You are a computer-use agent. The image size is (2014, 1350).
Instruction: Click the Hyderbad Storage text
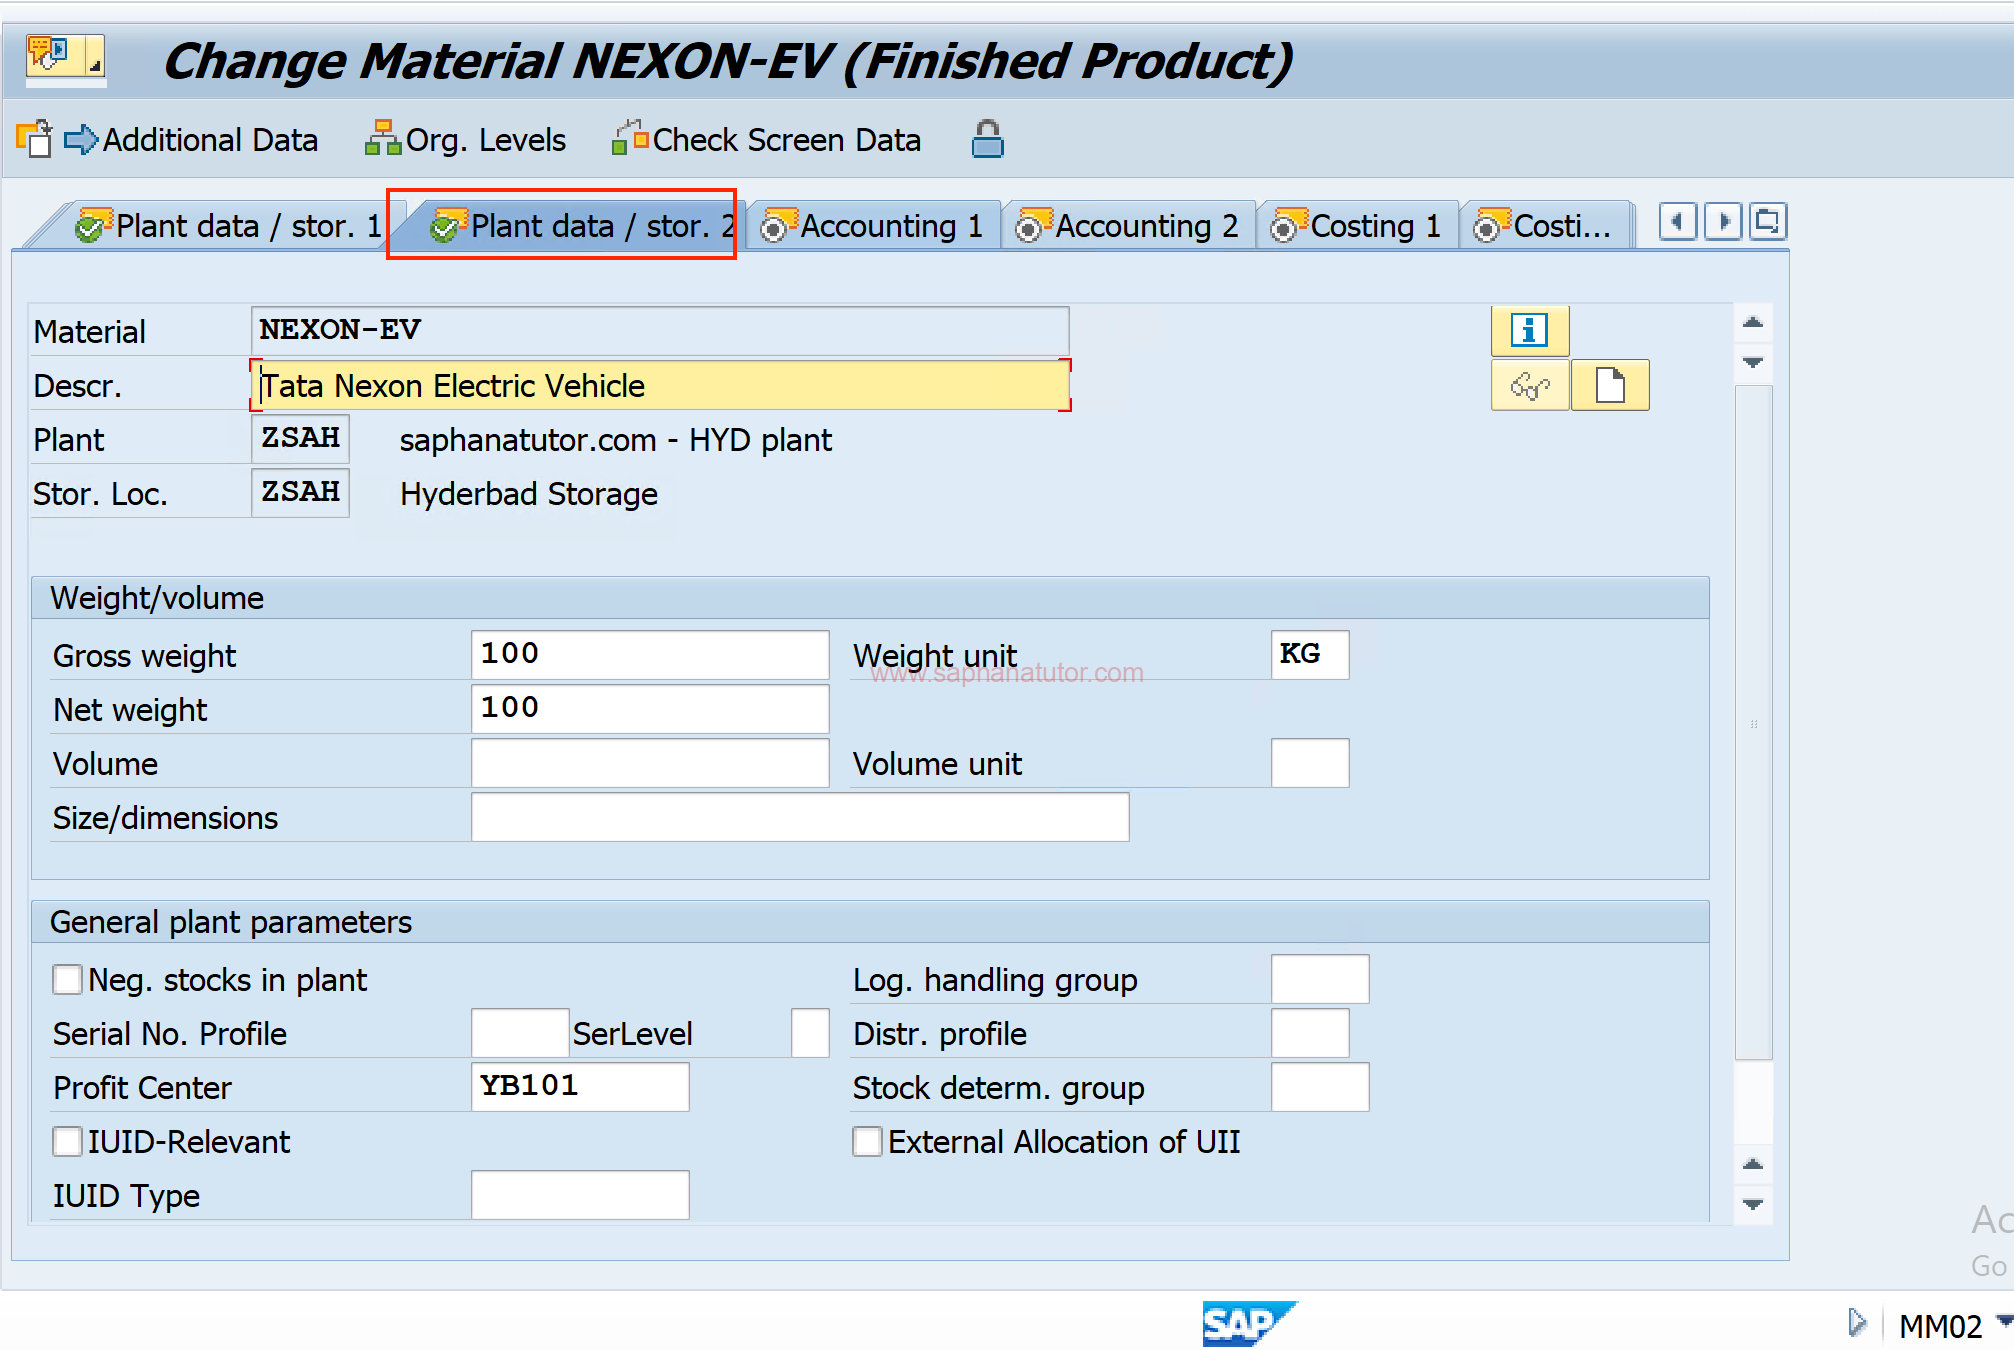click(528, 494)
